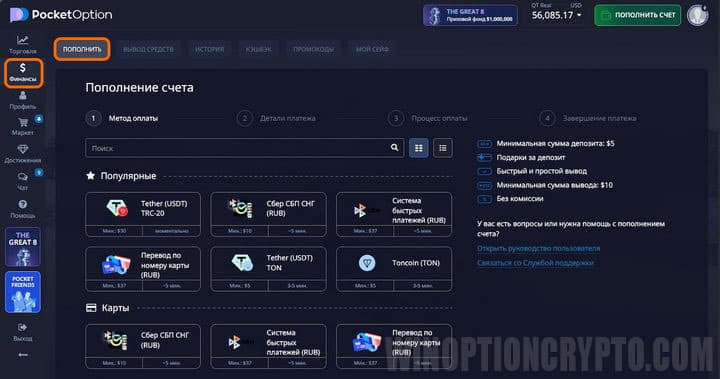Choose Система быстрых платежей (RUB) under Популярные
This screenshot has height=379, width=720.
click(x=394, y=214)
